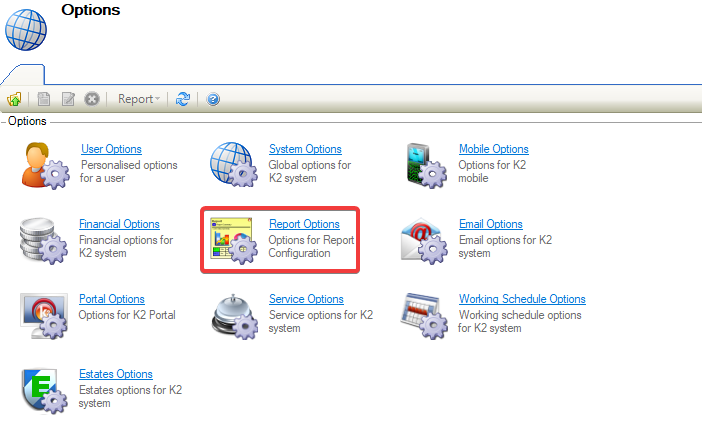Click the Working Schedule calendar icon

(424, 315)
